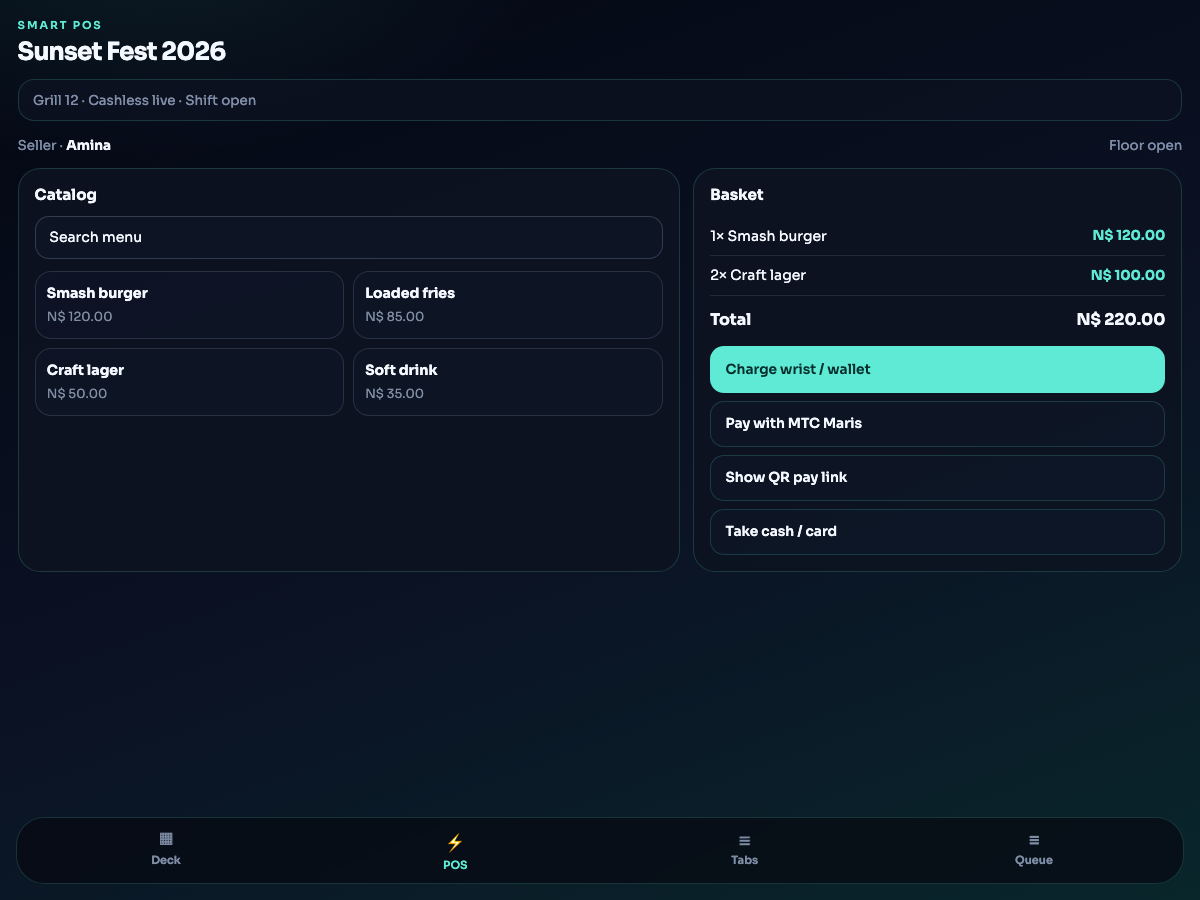The width and height of the screenshot is (1200, 900).
Task: Click the N$ 220.00 total value
Action: tap(1121, 320)
